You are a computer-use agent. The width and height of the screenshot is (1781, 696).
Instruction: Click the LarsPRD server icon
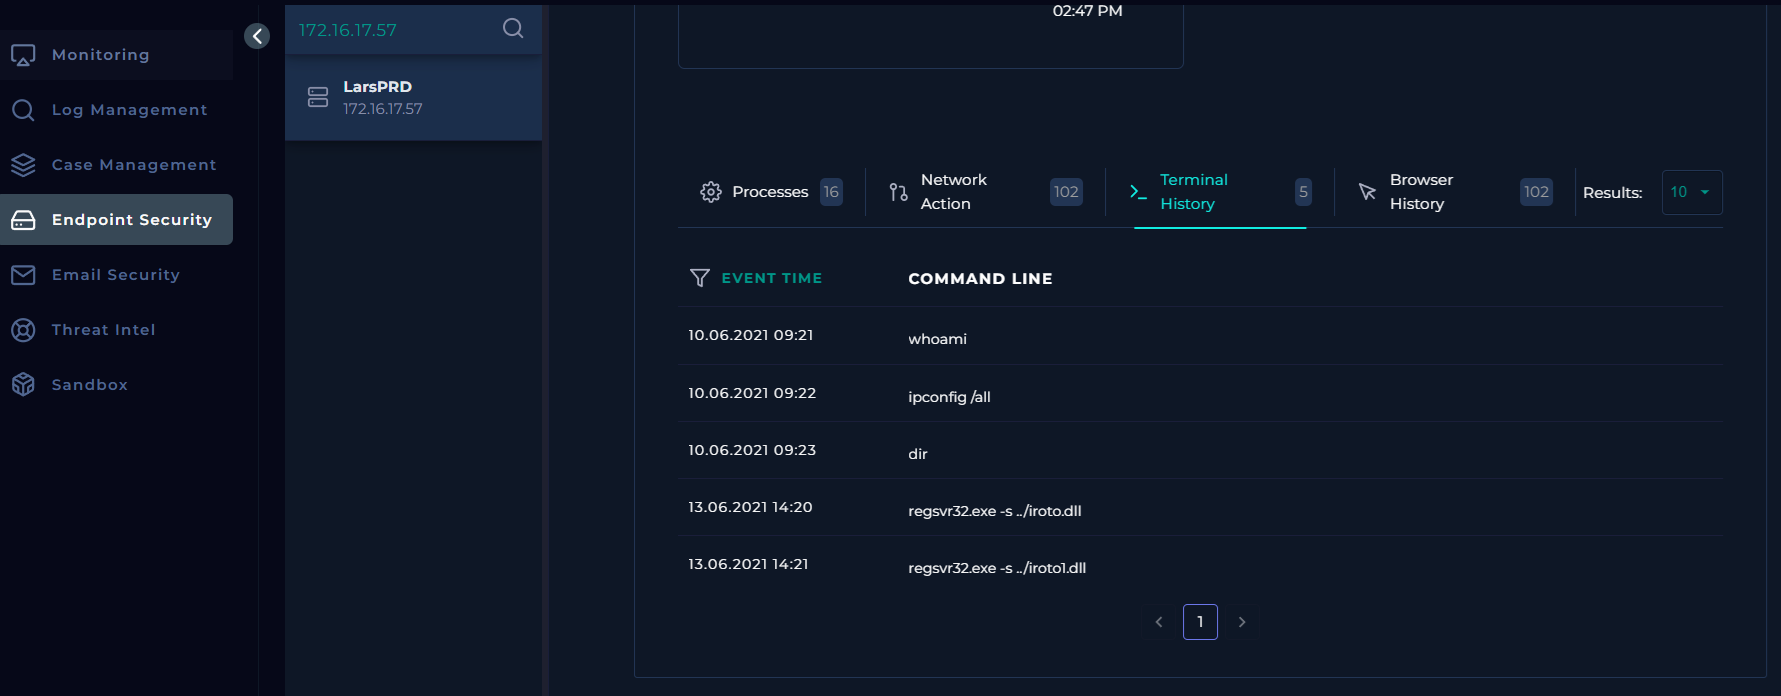tap(318, 97)
